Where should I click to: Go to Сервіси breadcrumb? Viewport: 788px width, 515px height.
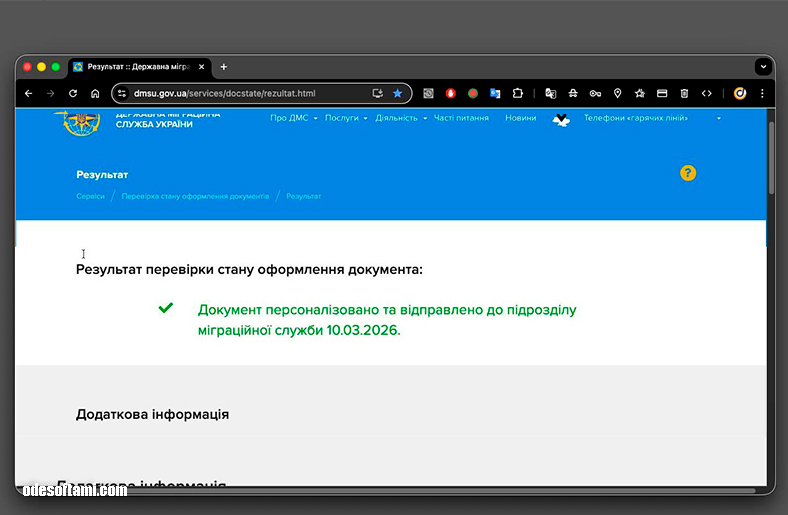(90, 196)
